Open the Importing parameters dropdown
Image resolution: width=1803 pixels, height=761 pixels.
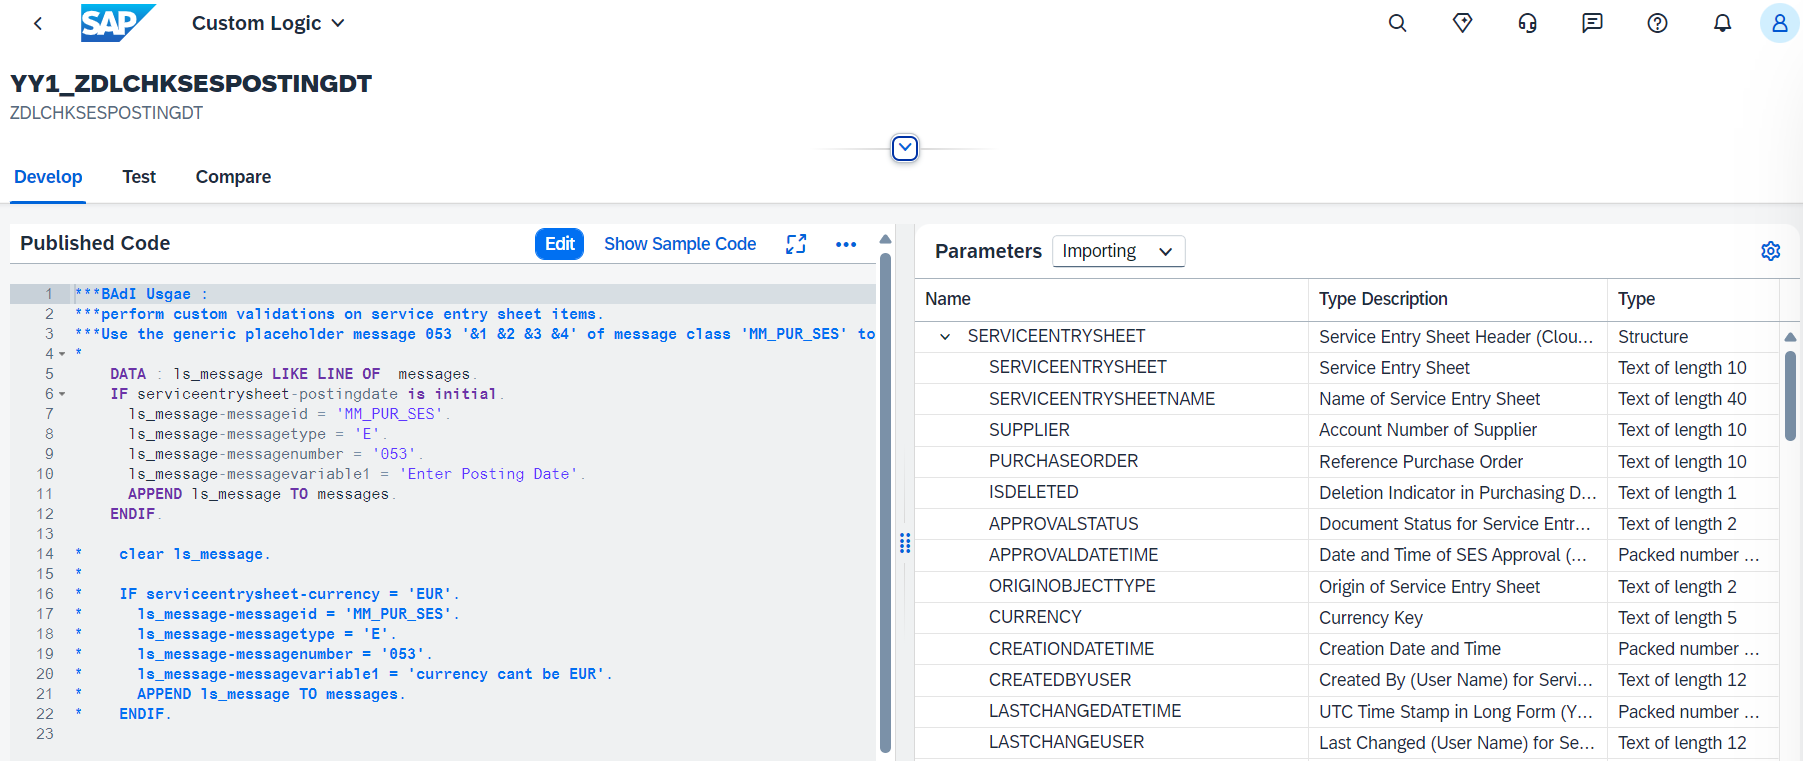pyautogui.click(x=1118, y=251)
